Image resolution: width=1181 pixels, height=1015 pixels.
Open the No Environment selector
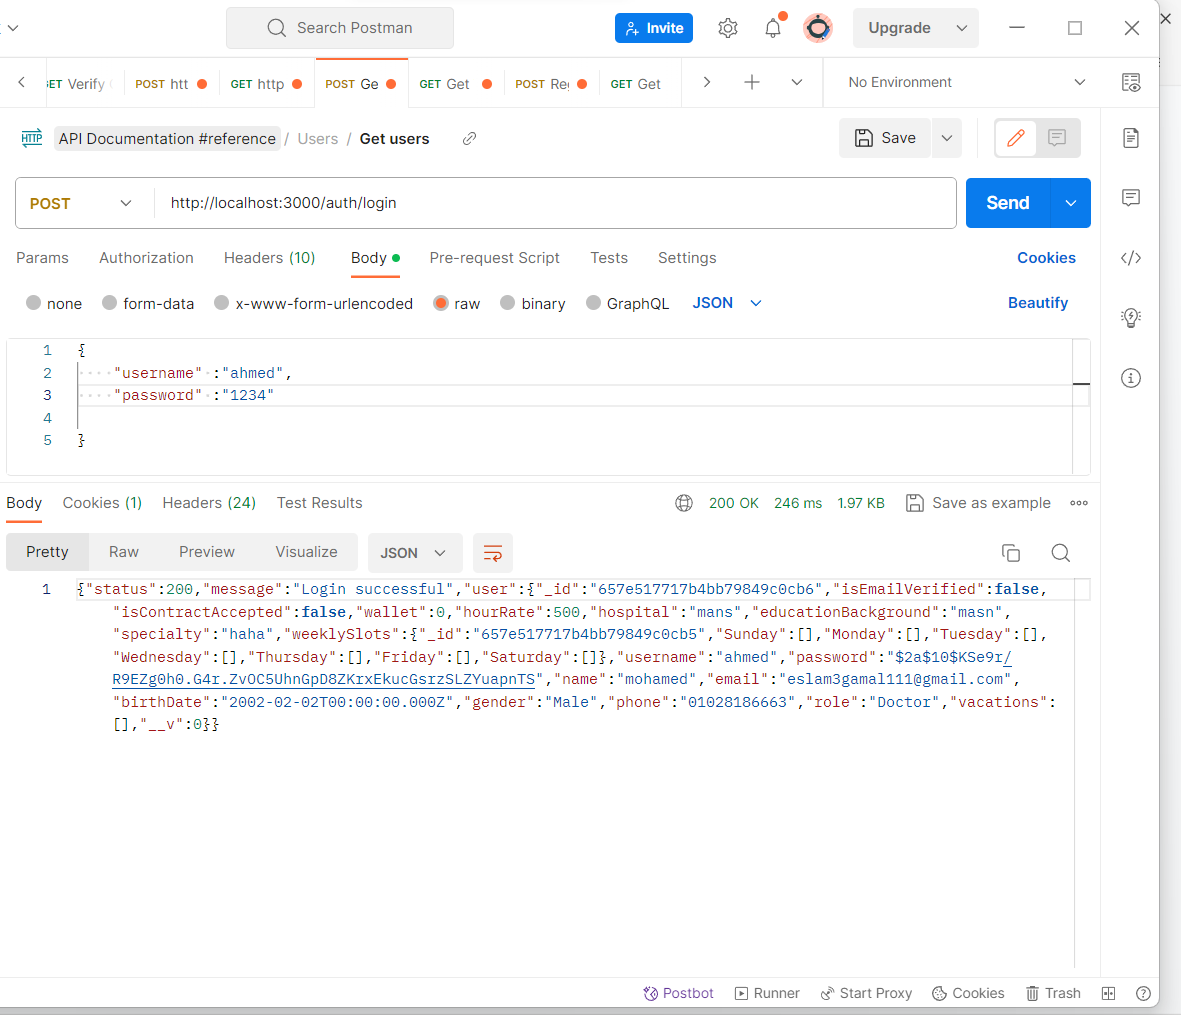point(966,82)
